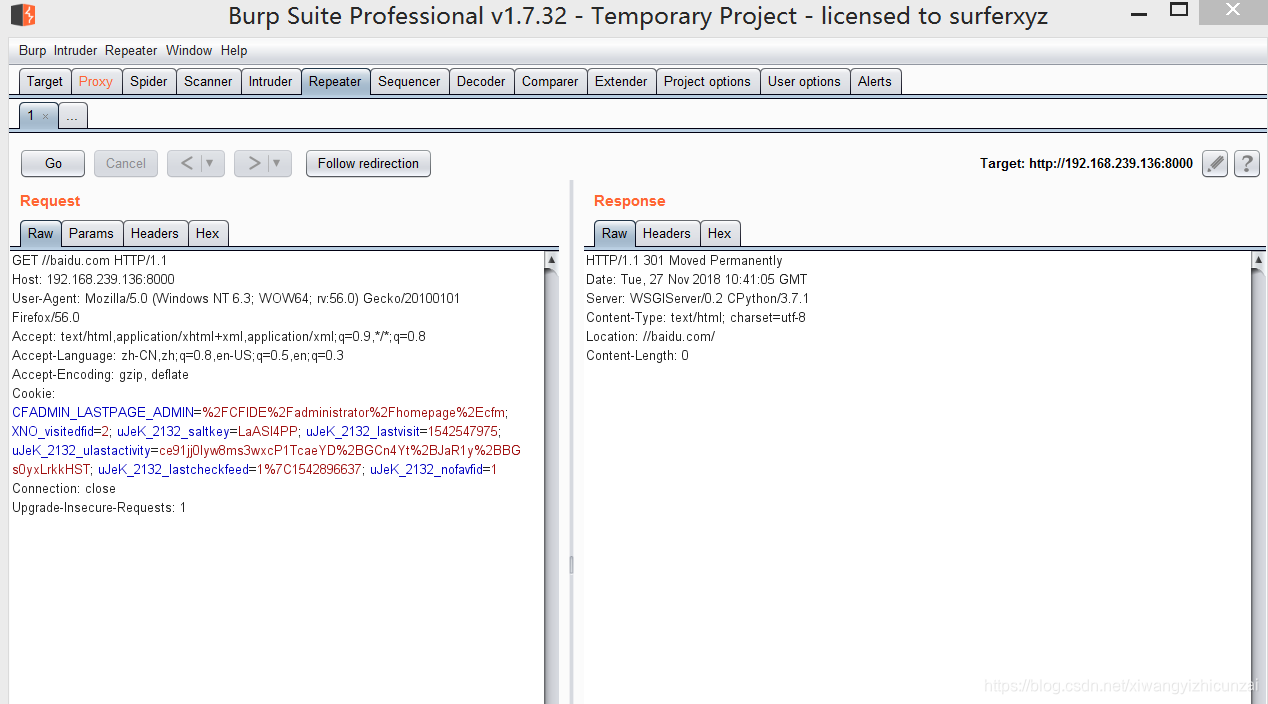Switch to the Decoder tab

tap(481, 81)
